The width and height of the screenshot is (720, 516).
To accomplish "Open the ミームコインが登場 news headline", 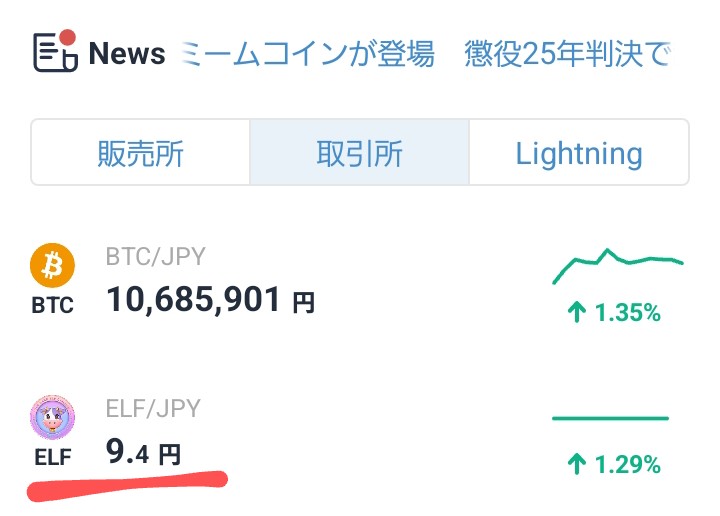I will pos(308,54).
